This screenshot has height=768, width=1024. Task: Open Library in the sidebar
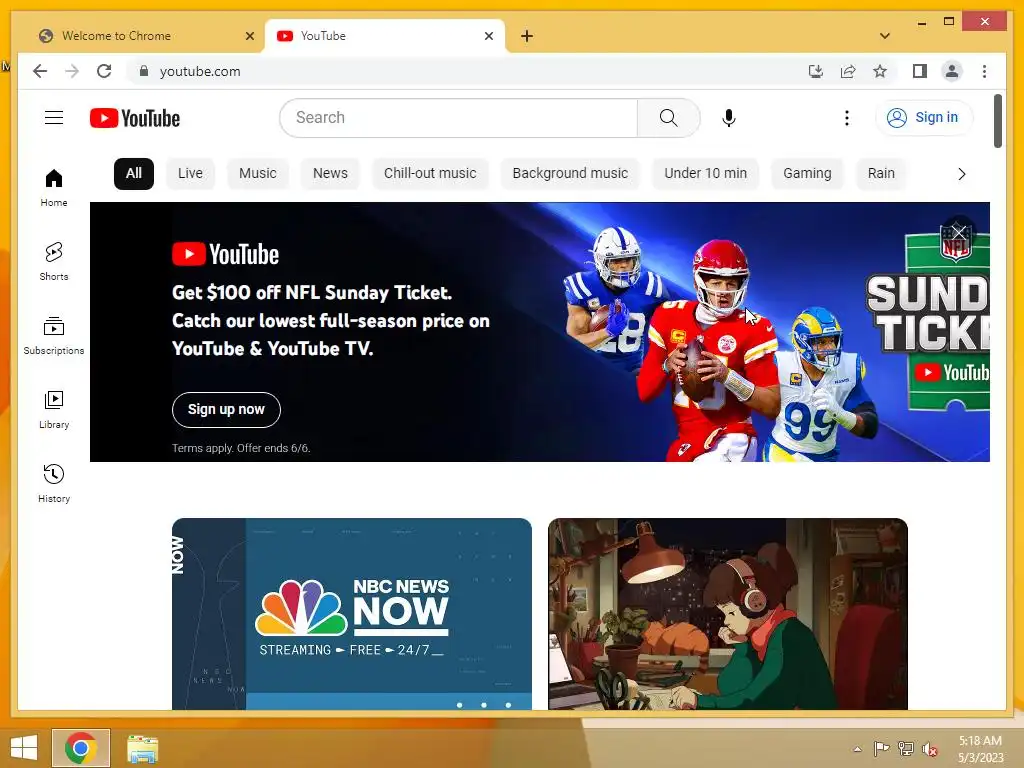(x=54, y=409)
